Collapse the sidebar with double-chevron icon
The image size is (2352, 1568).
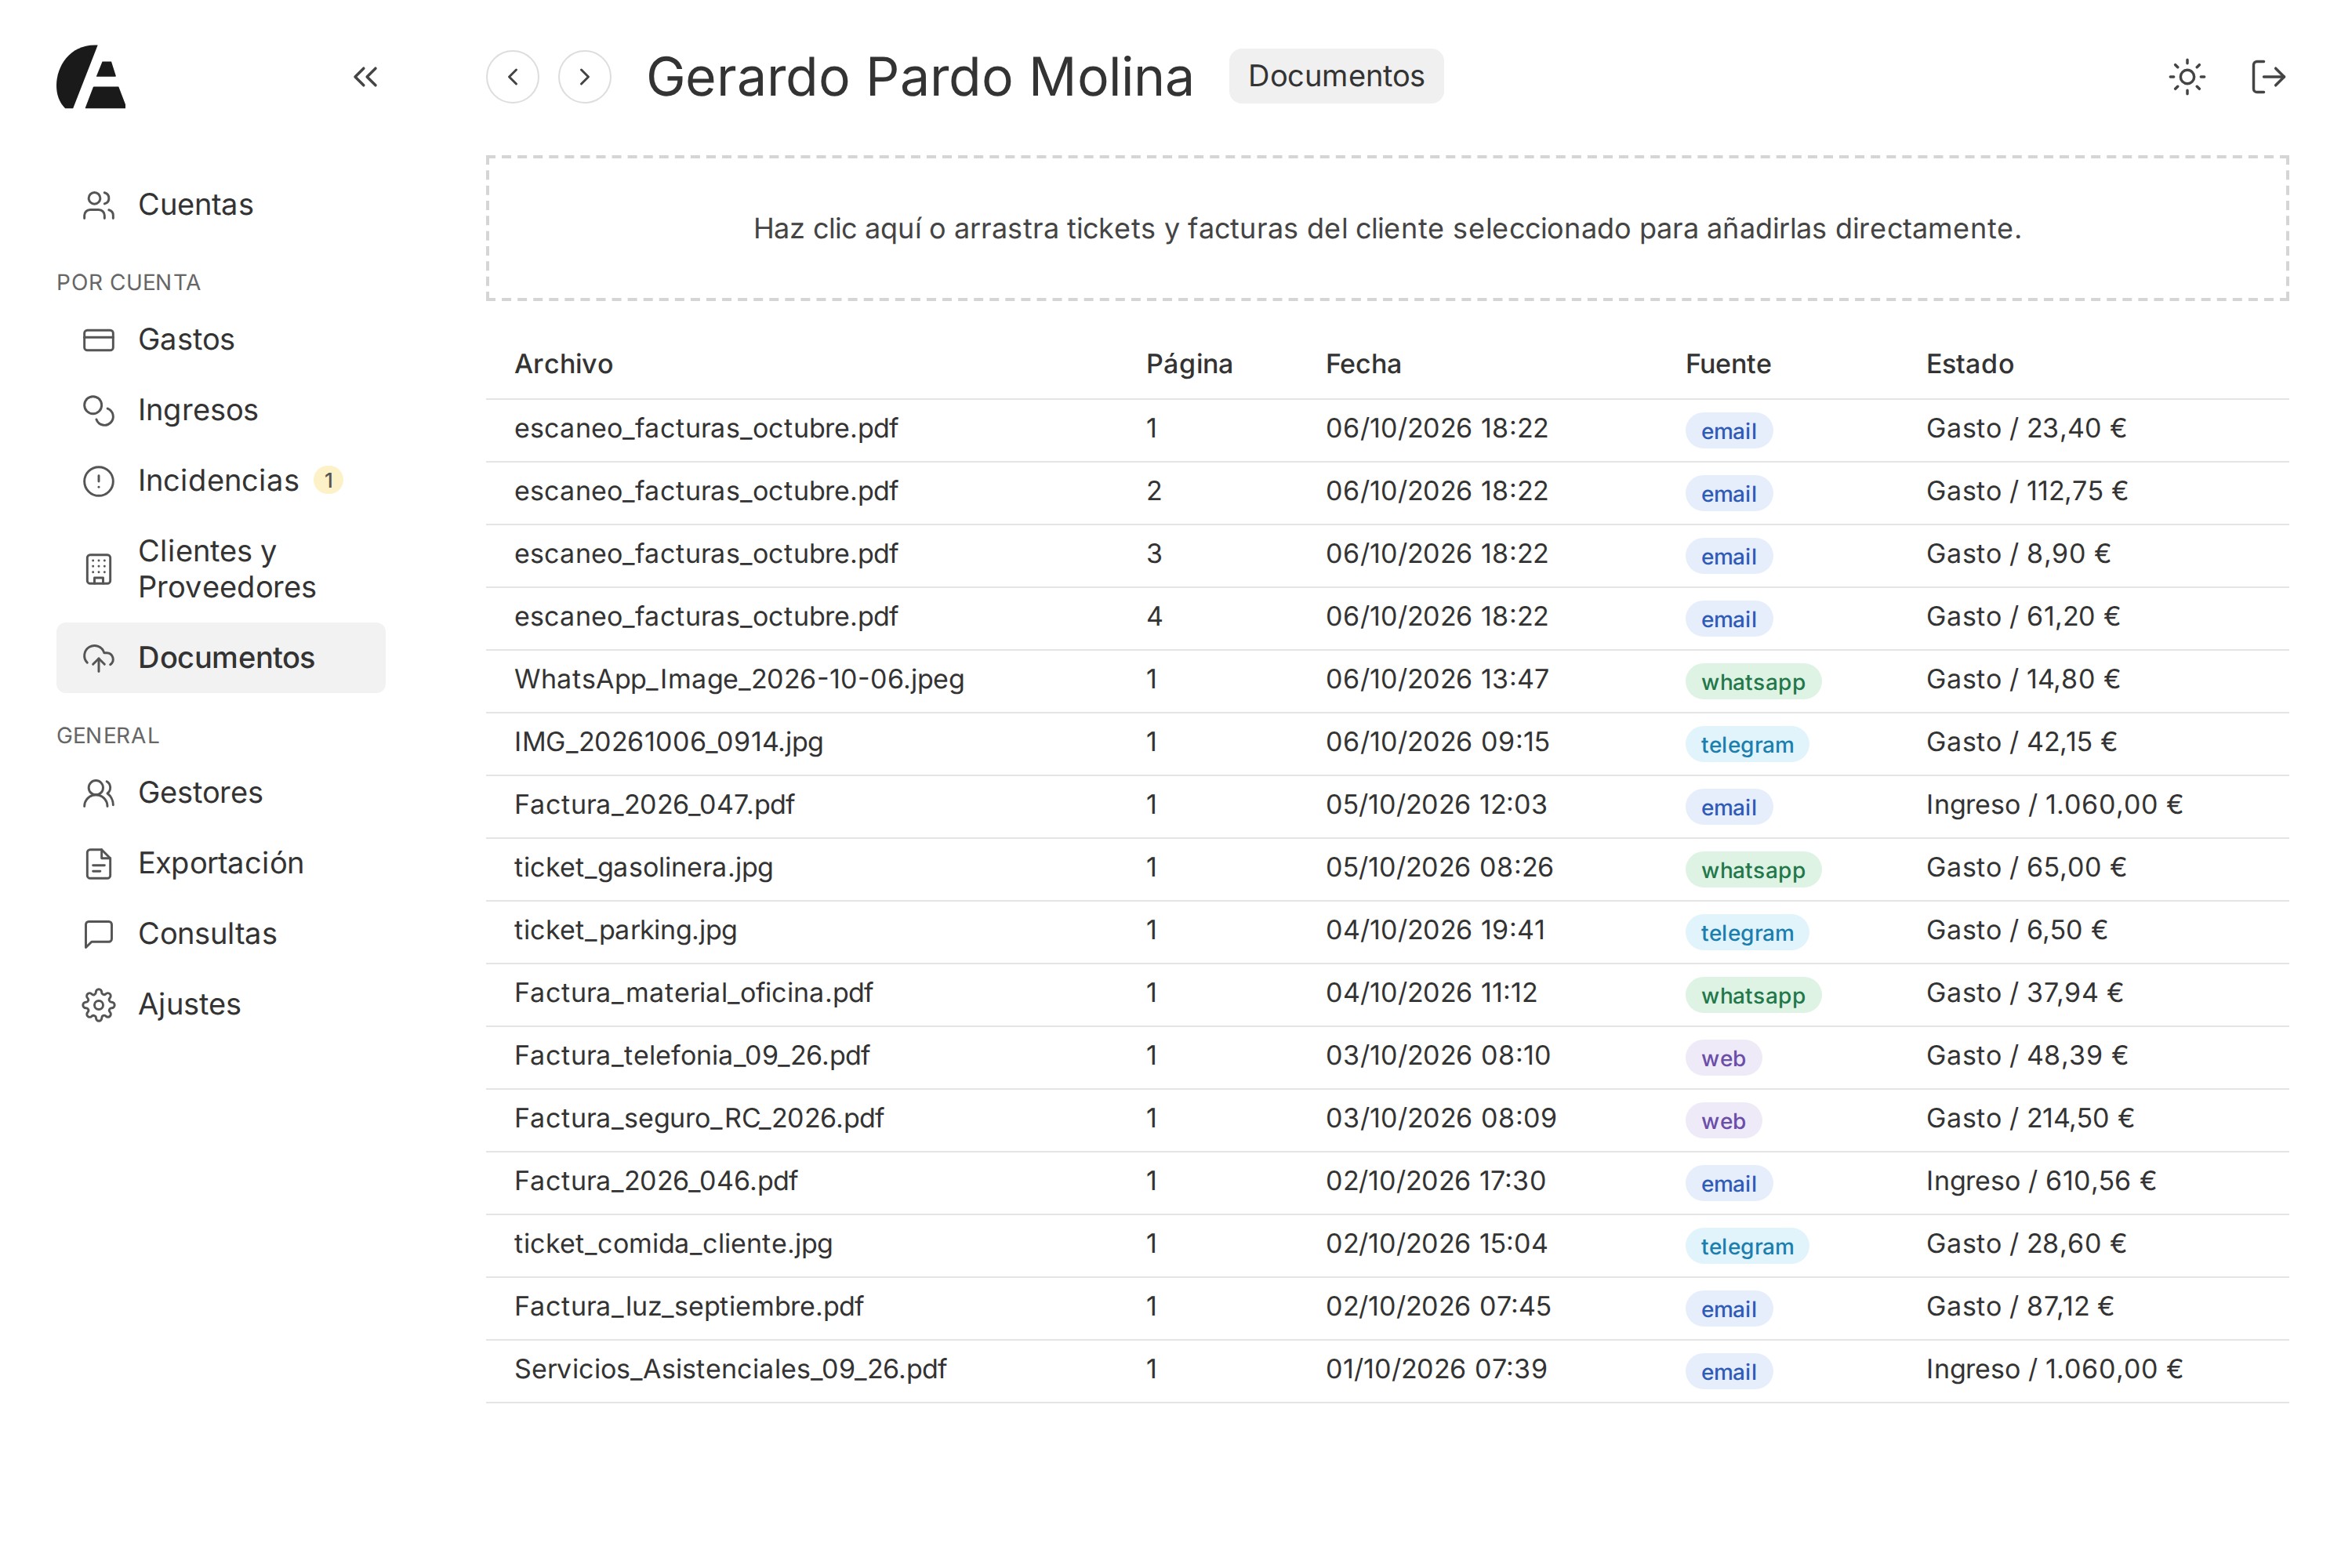(x=365, y=77)
